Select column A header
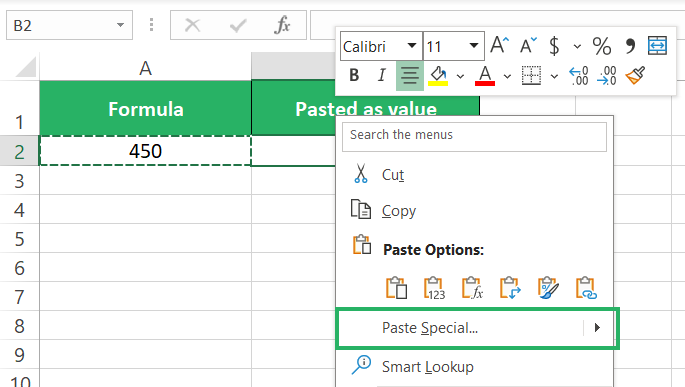This screenshot has height=387, width=685. [145, 68]
